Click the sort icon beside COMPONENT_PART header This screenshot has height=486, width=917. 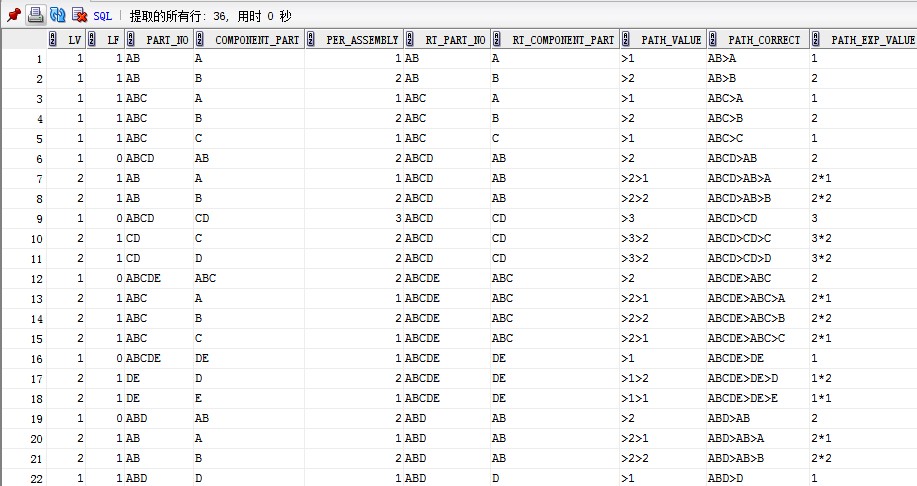tap(199, 39)
